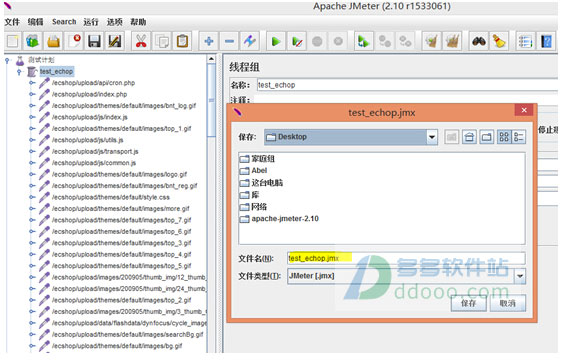This screenshot has height=361, width=563.
Task: Expand the /ecshop/upload/js/transport.js node
Action: pyautogui.click(x=32, y=152)
